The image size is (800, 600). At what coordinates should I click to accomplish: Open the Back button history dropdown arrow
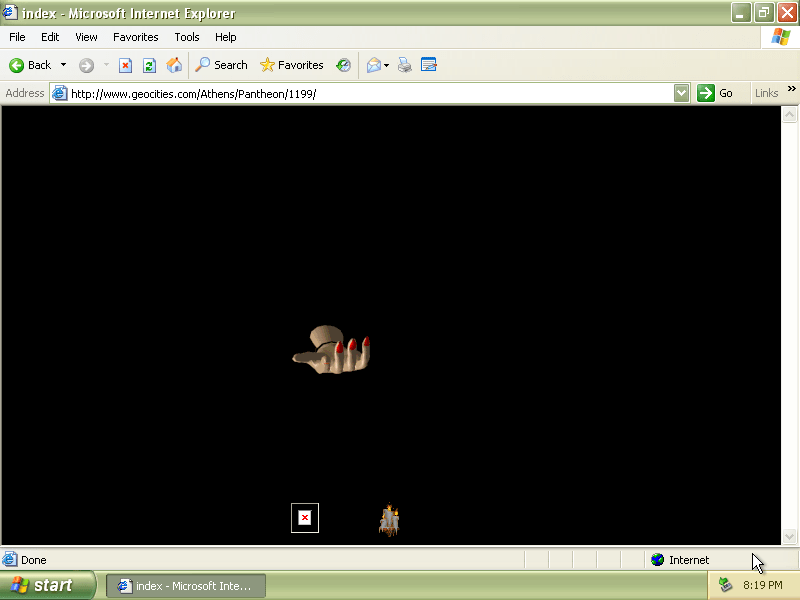[64, 65]
